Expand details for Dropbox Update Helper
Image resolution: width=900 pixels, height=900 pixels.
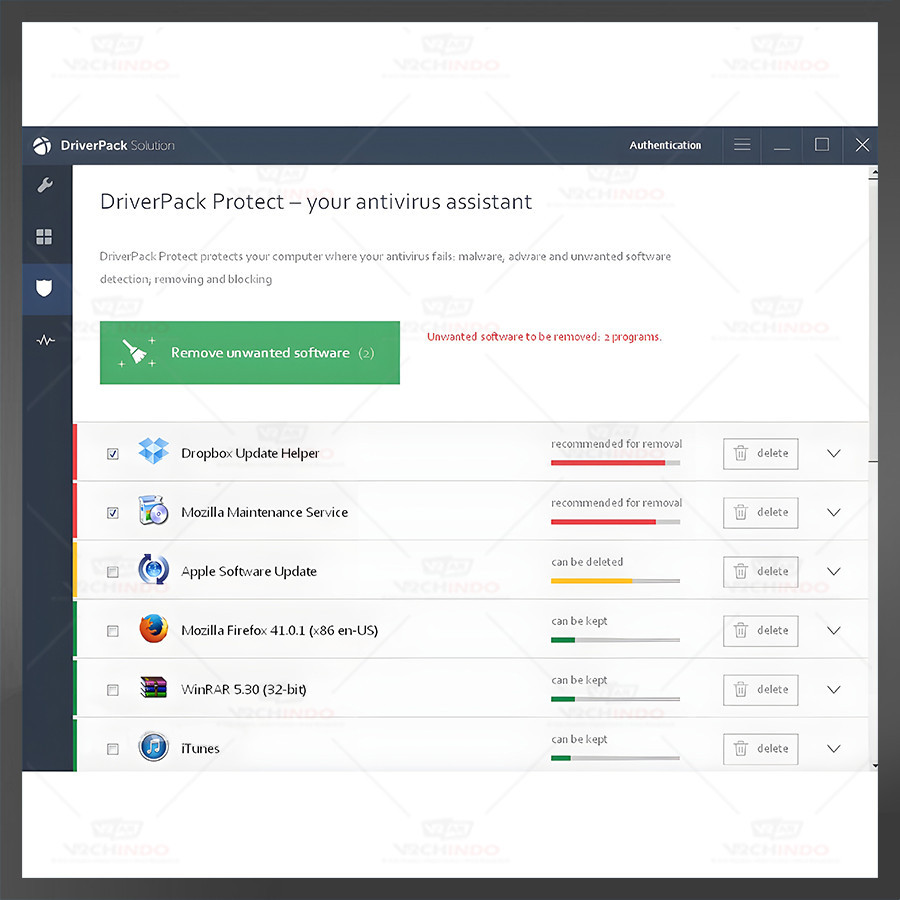[833, 453]
